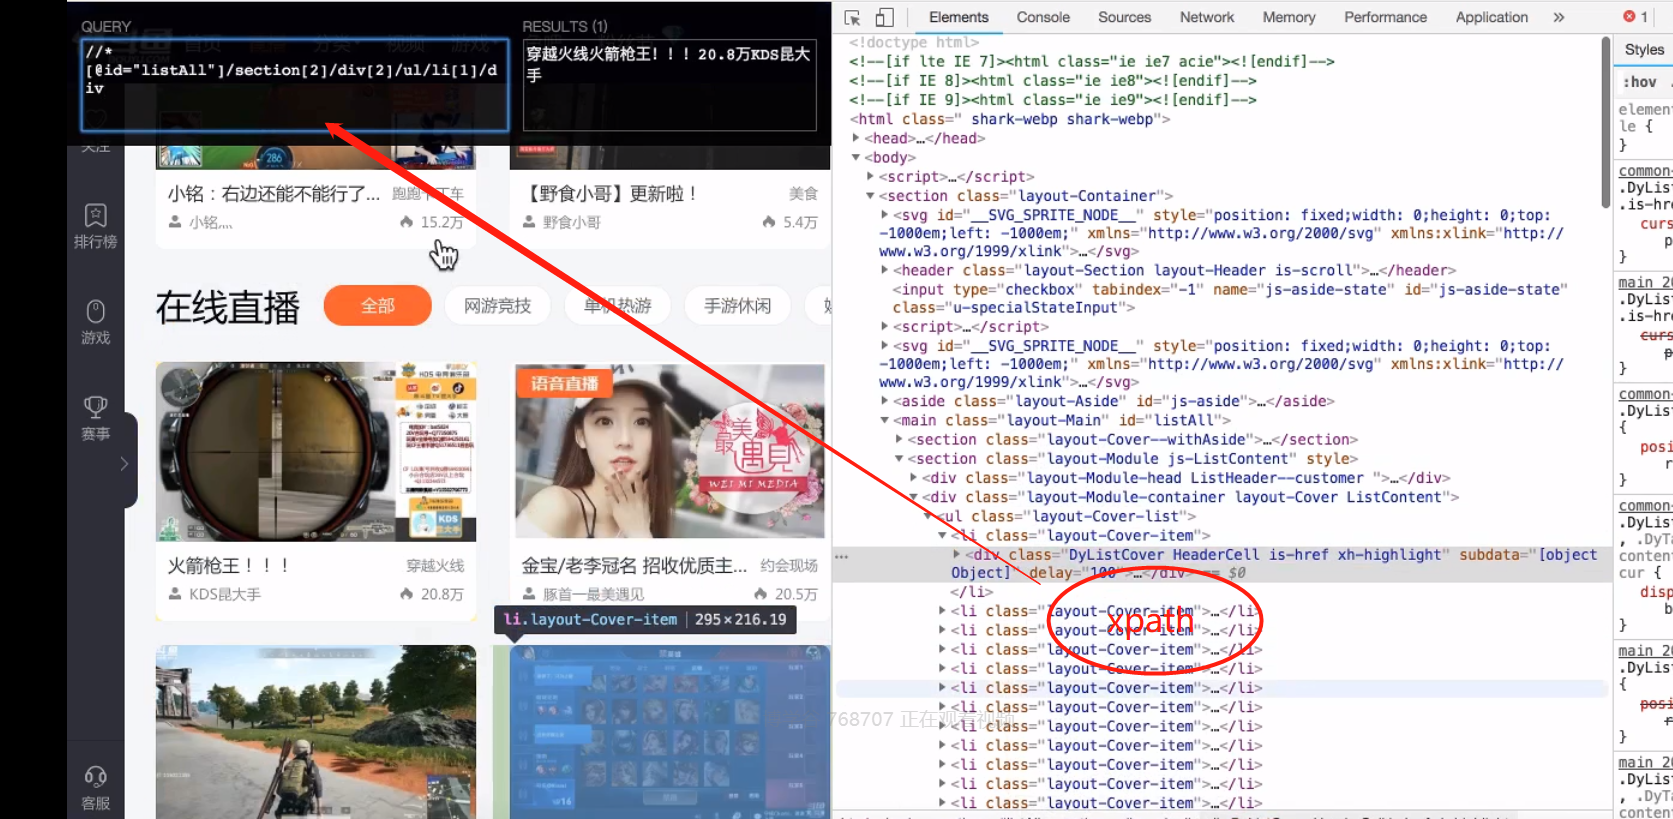Click the user icon beside 野食小哥
This screenshot has height=819, width=1673.
[x=529, y=222]
